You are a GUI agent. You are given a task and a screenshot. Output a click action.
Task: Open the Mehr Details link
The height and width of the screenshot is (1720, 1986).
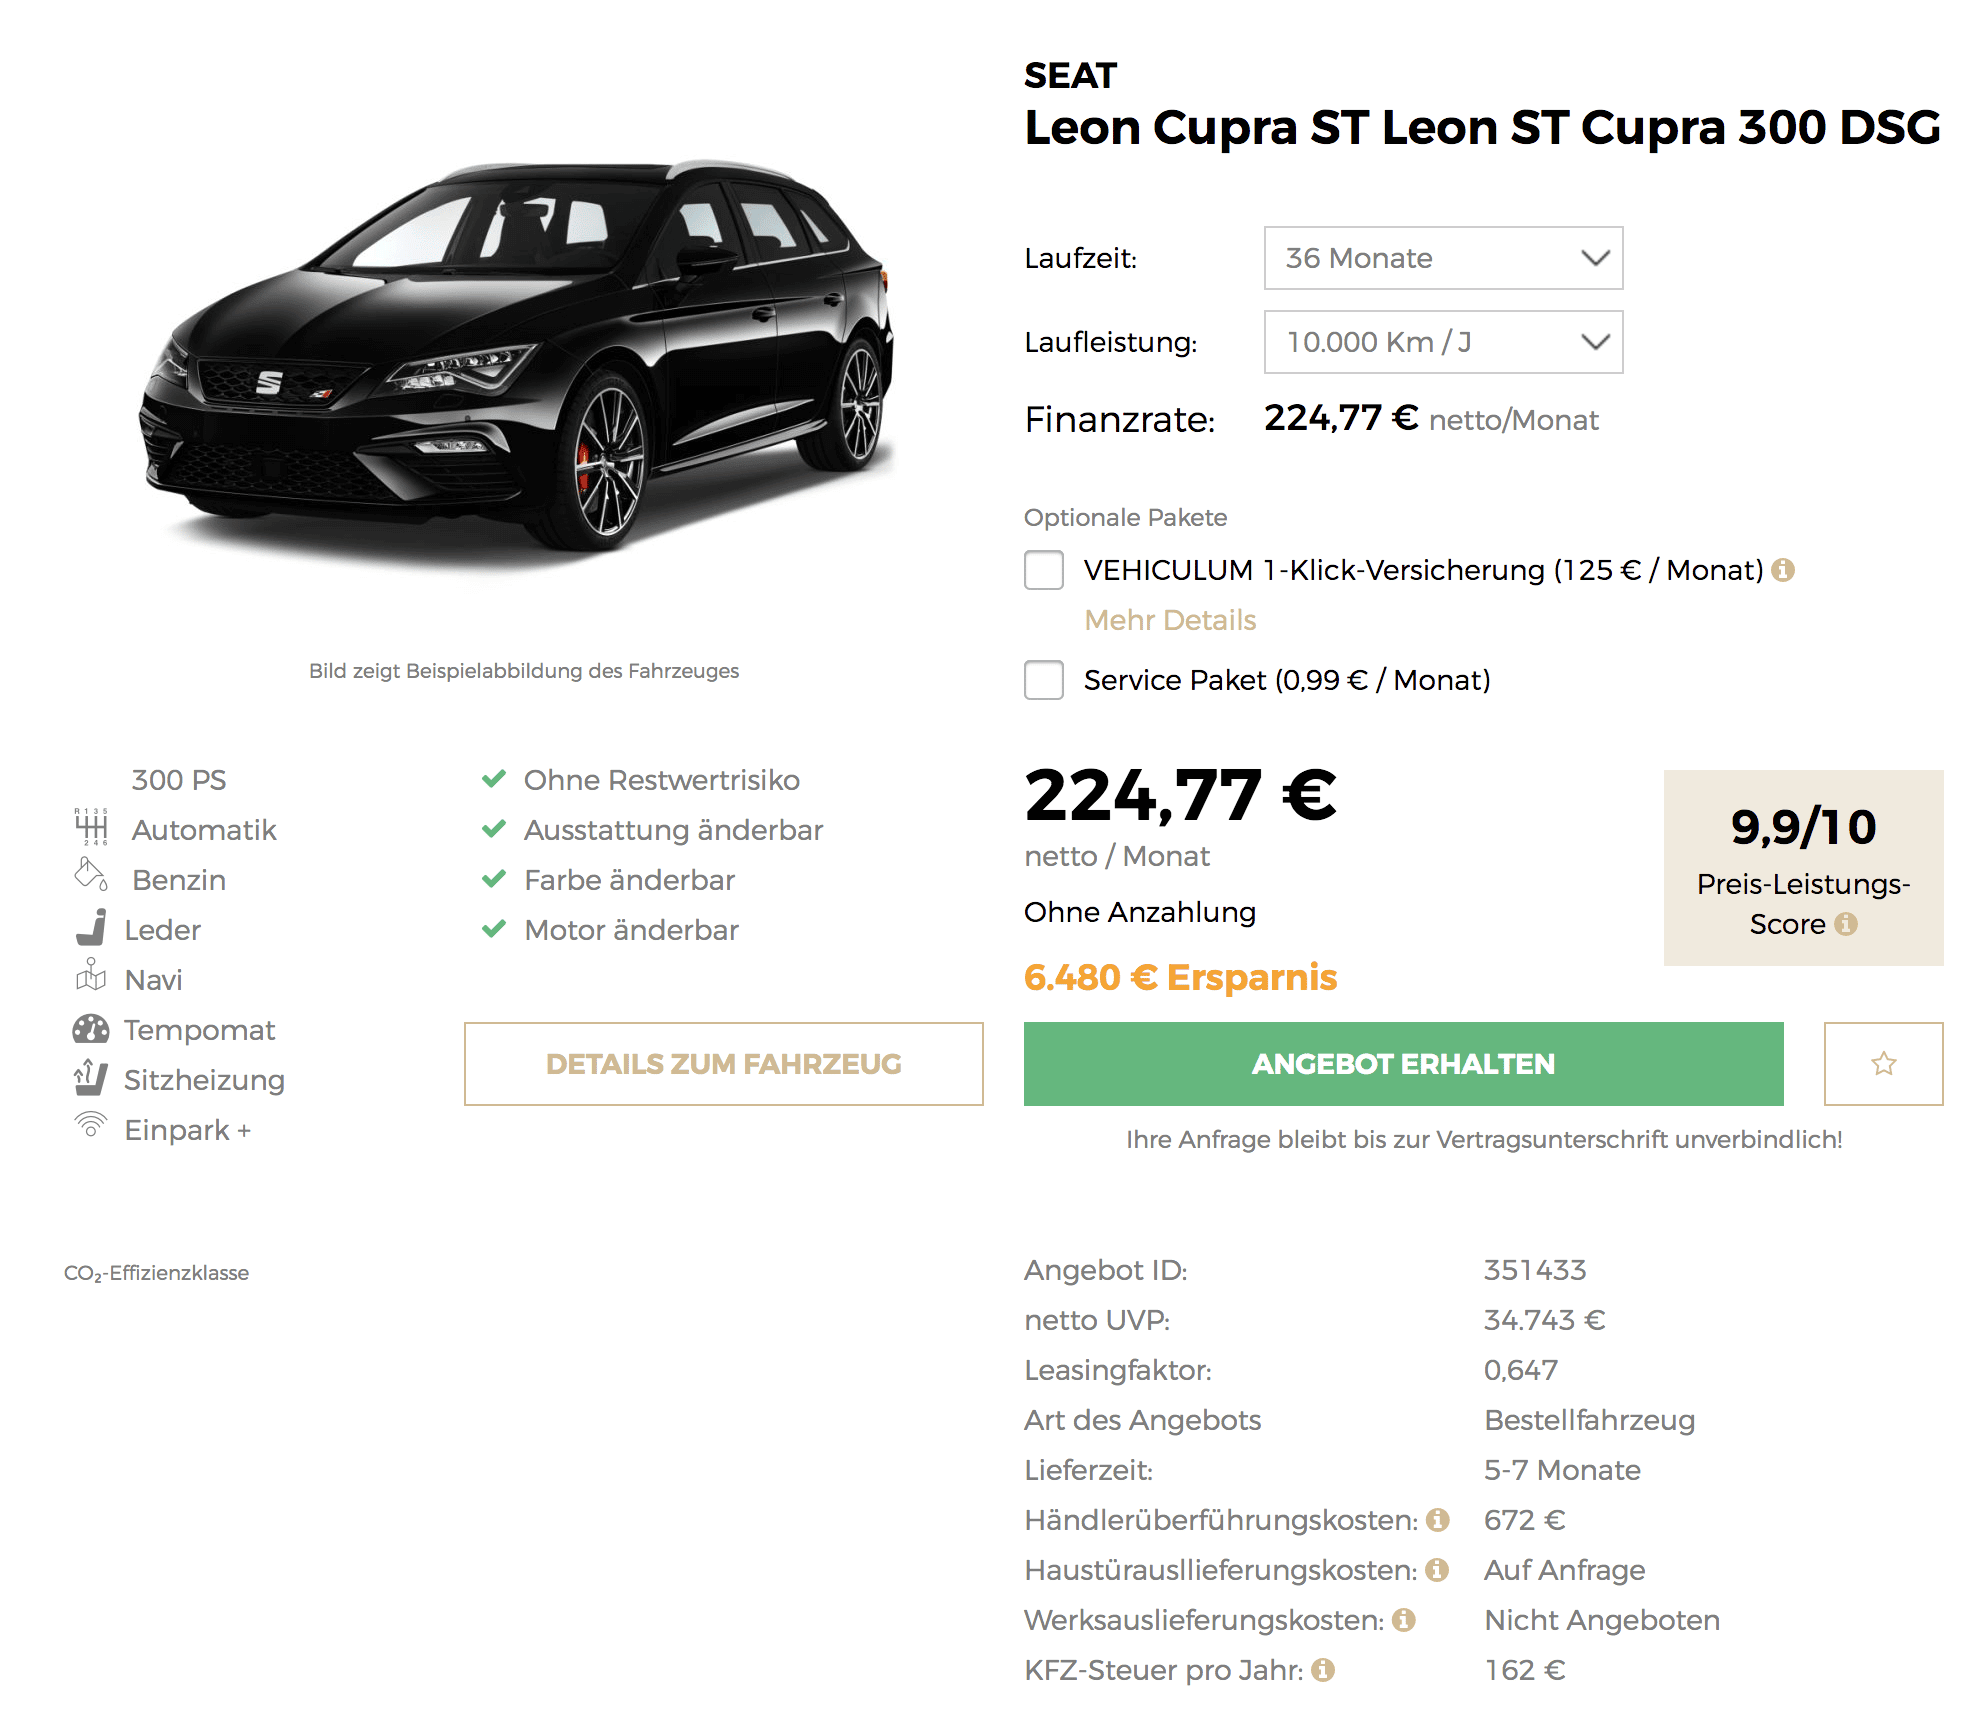point(1170,620)
